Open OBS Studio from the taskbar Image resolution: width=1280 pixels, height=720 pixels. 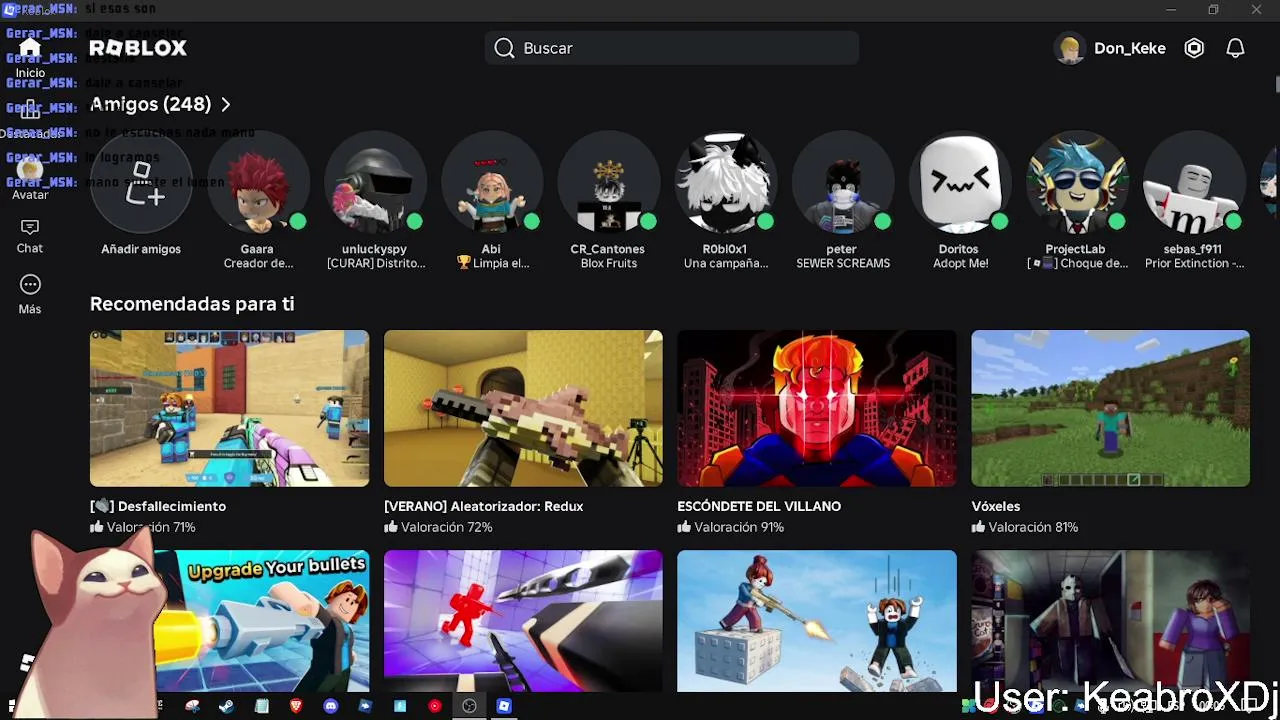(x=469, y=706)
